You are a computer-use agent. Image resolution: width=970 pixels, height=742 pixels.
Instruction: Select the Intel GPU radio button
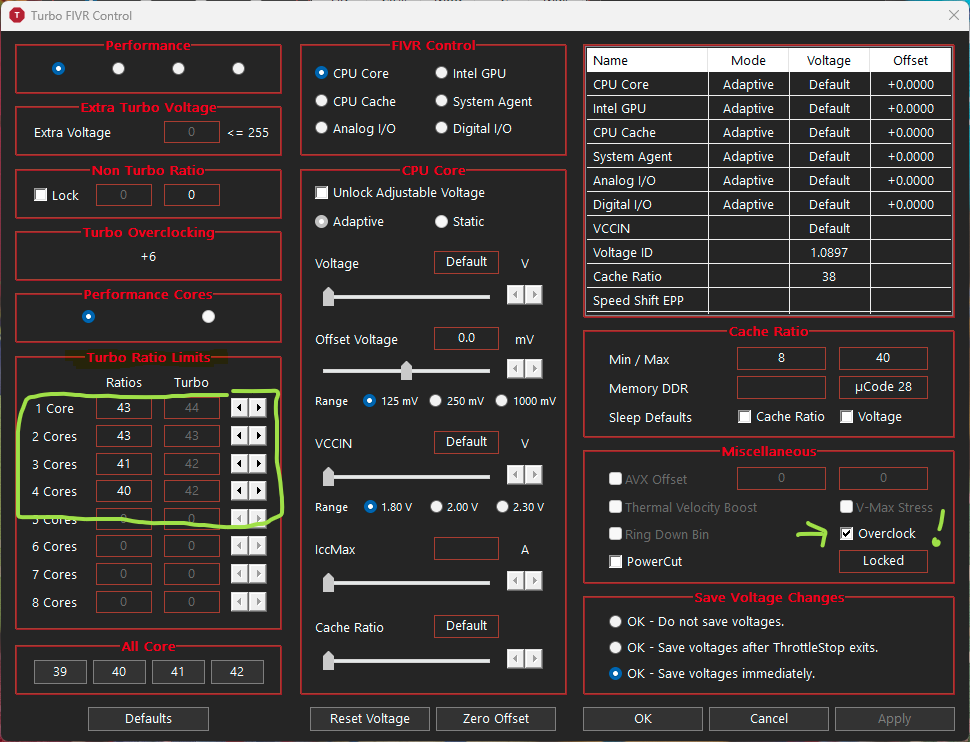tap(442, 73)
